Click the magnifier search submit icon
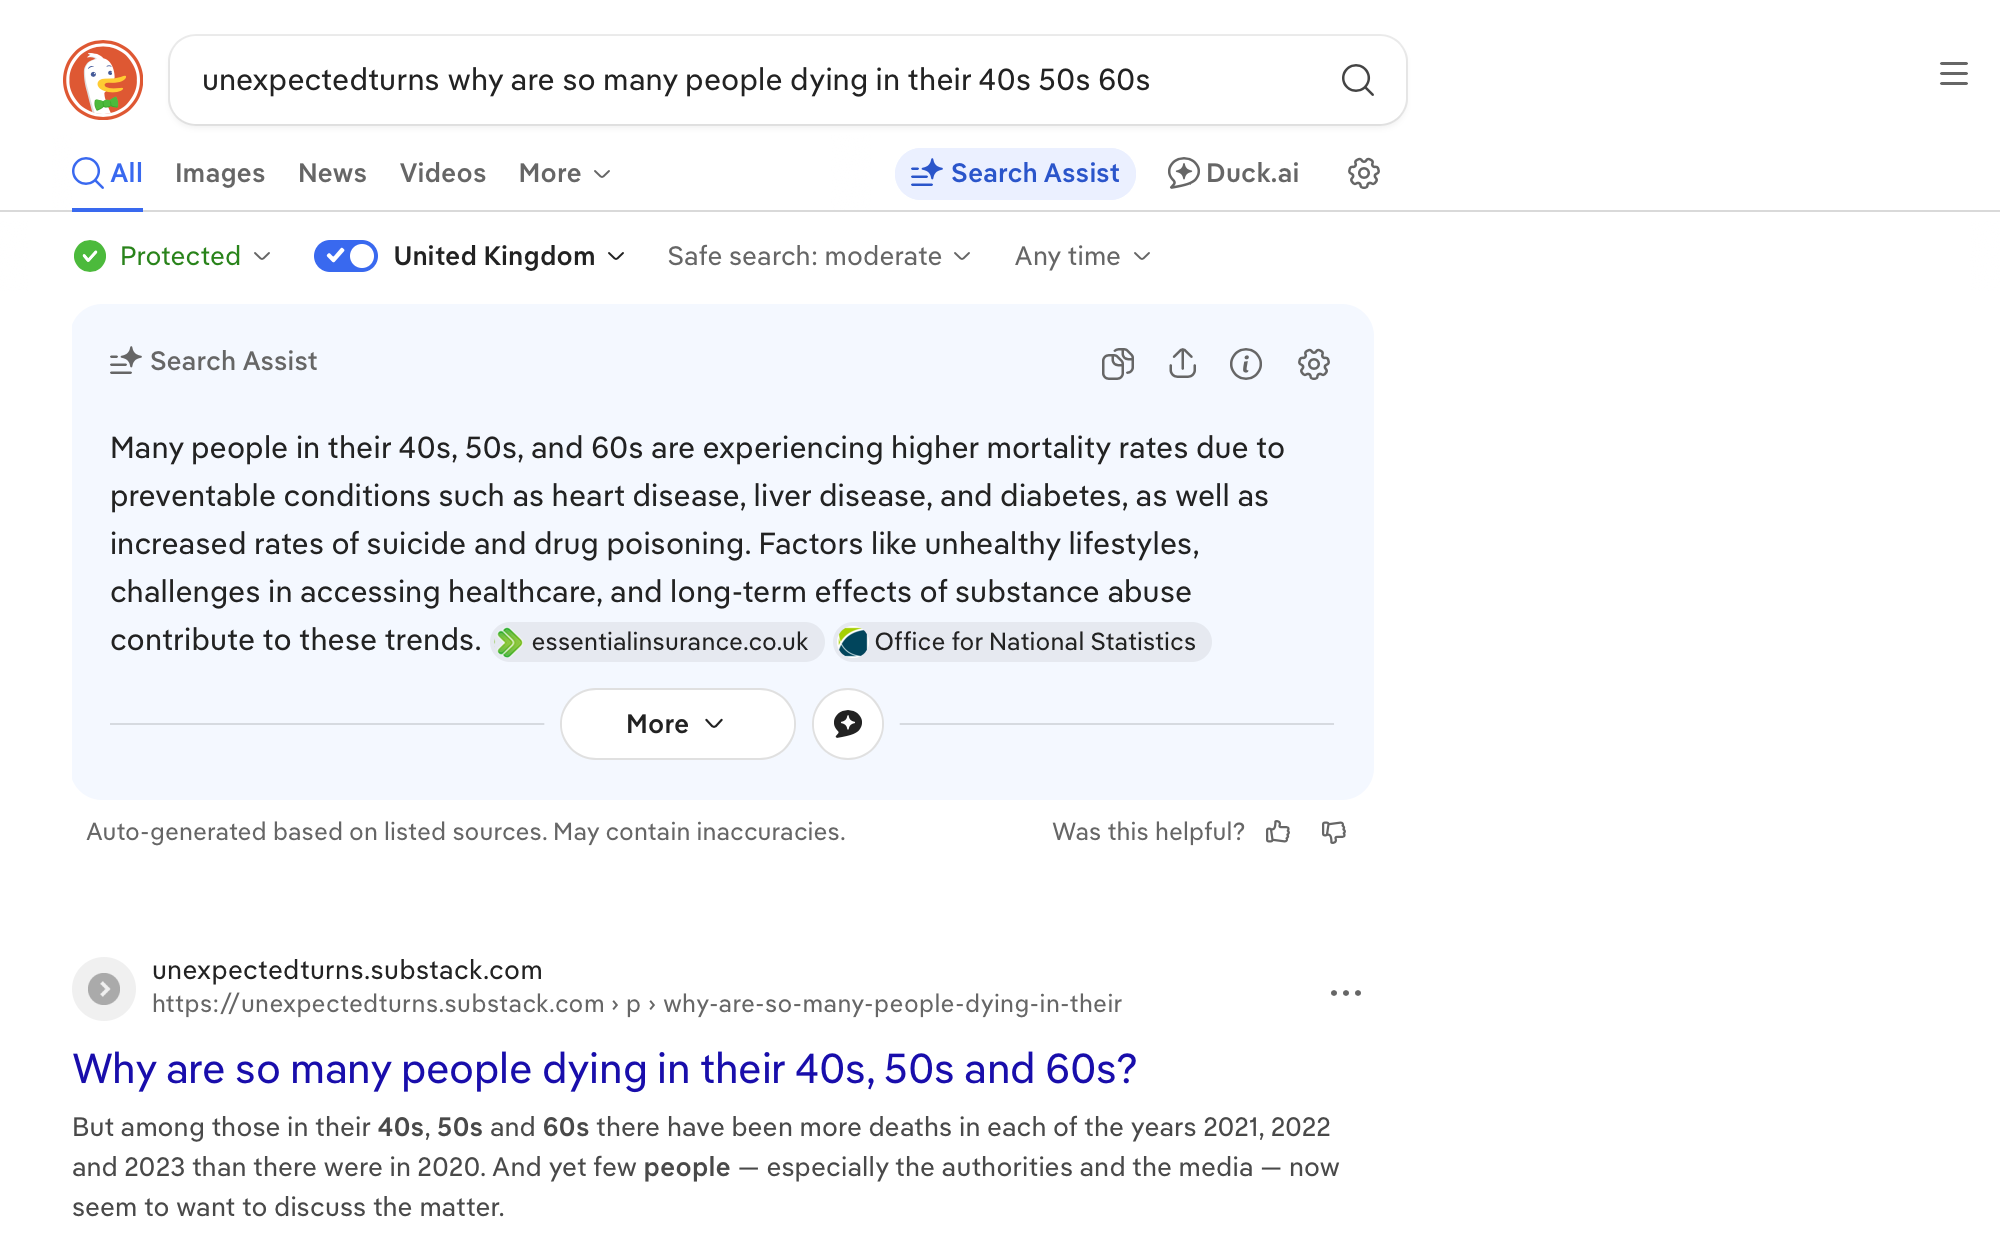The height and width of the screenshot is (1240, 2000). 1357,80
